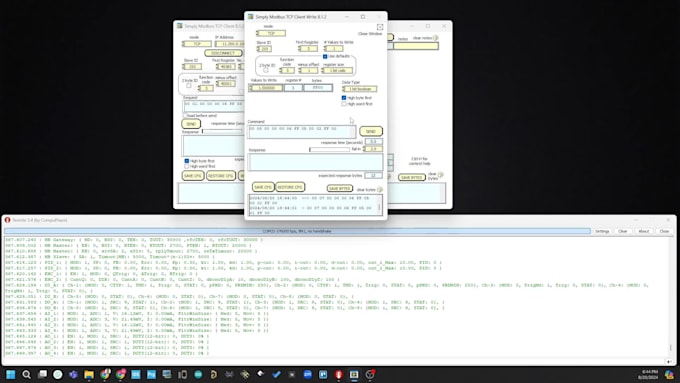Open the Windows Start menu
680x383 pixels.
pos(10,374)
